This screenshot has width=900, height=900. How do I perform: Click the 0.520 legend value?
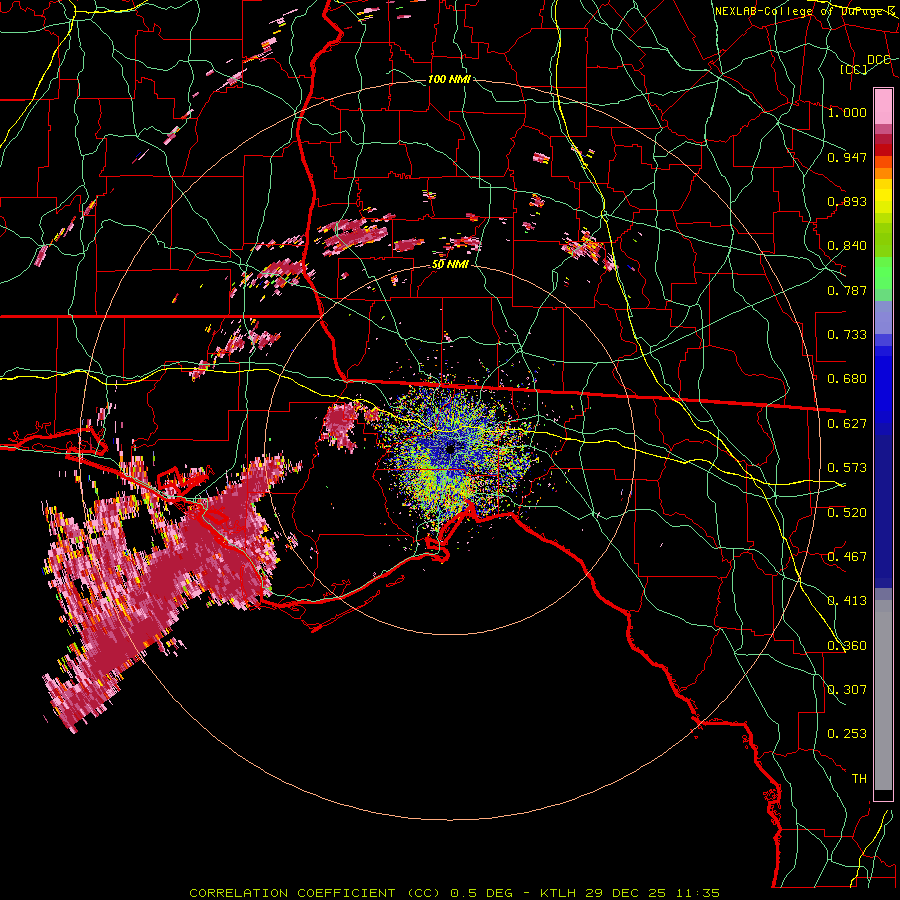847,513
